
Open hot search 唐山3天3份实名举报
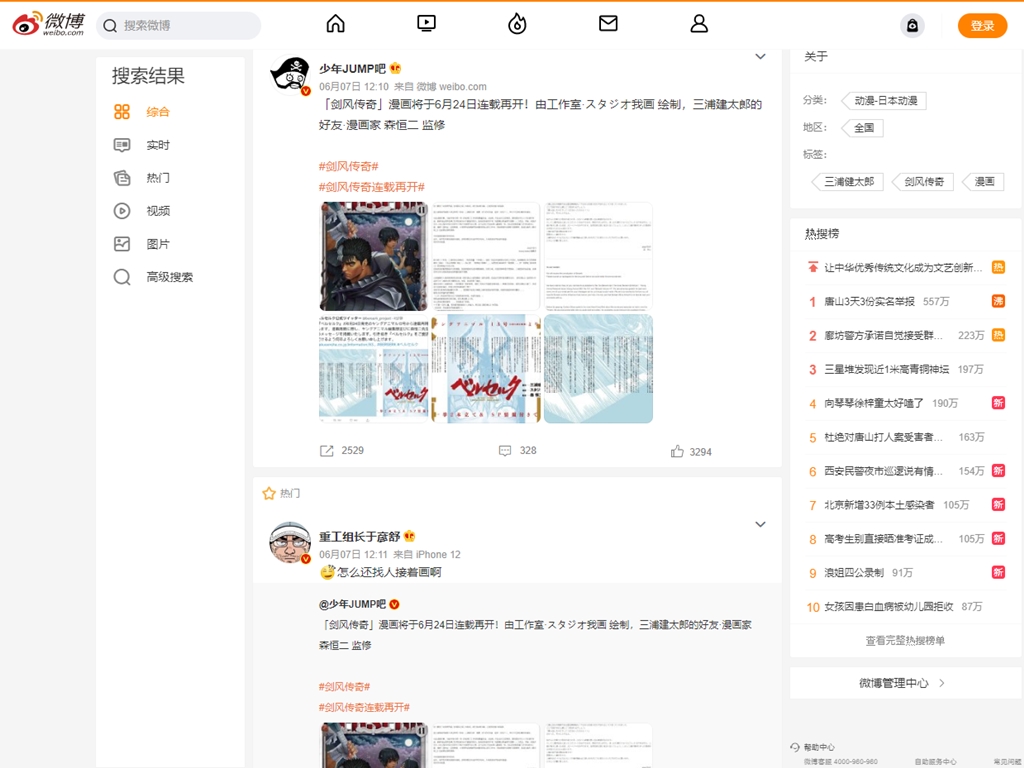coord(869,302)
